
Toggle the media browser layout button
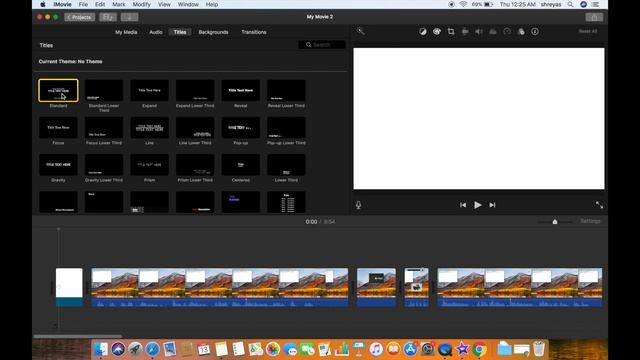click(x=108, y=17)
